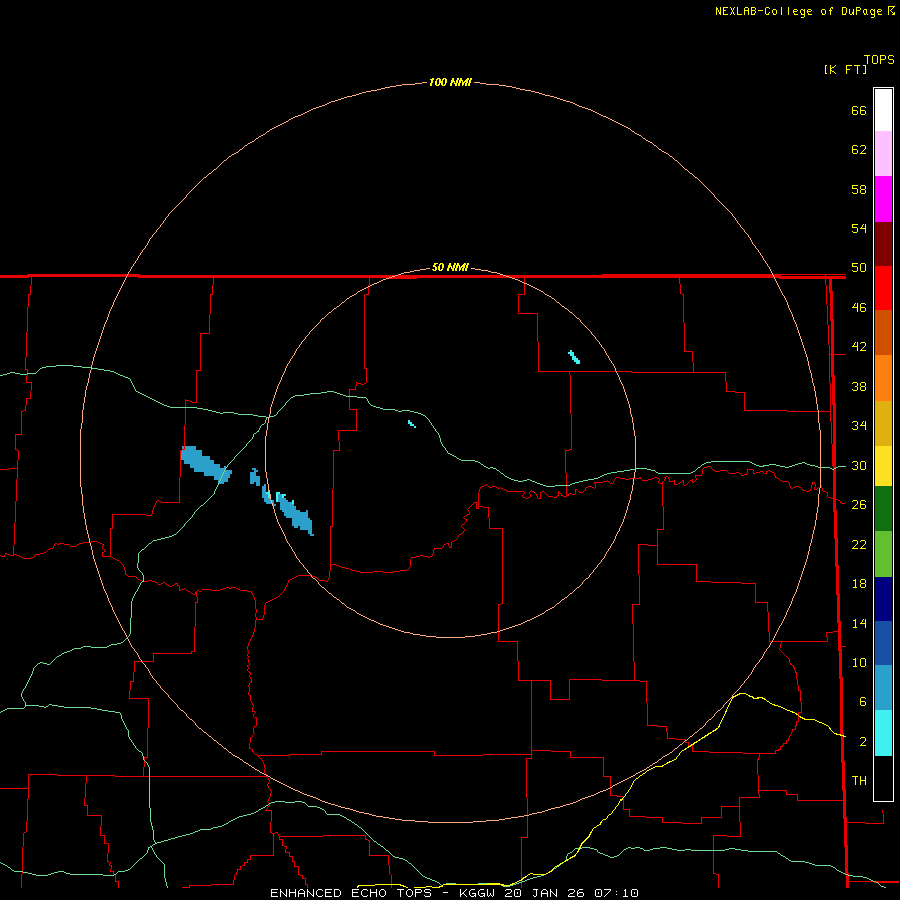Viewport: 900px width, 900px height.
Task: Pick the bright orange legend swatch
Action: [883, 378]
